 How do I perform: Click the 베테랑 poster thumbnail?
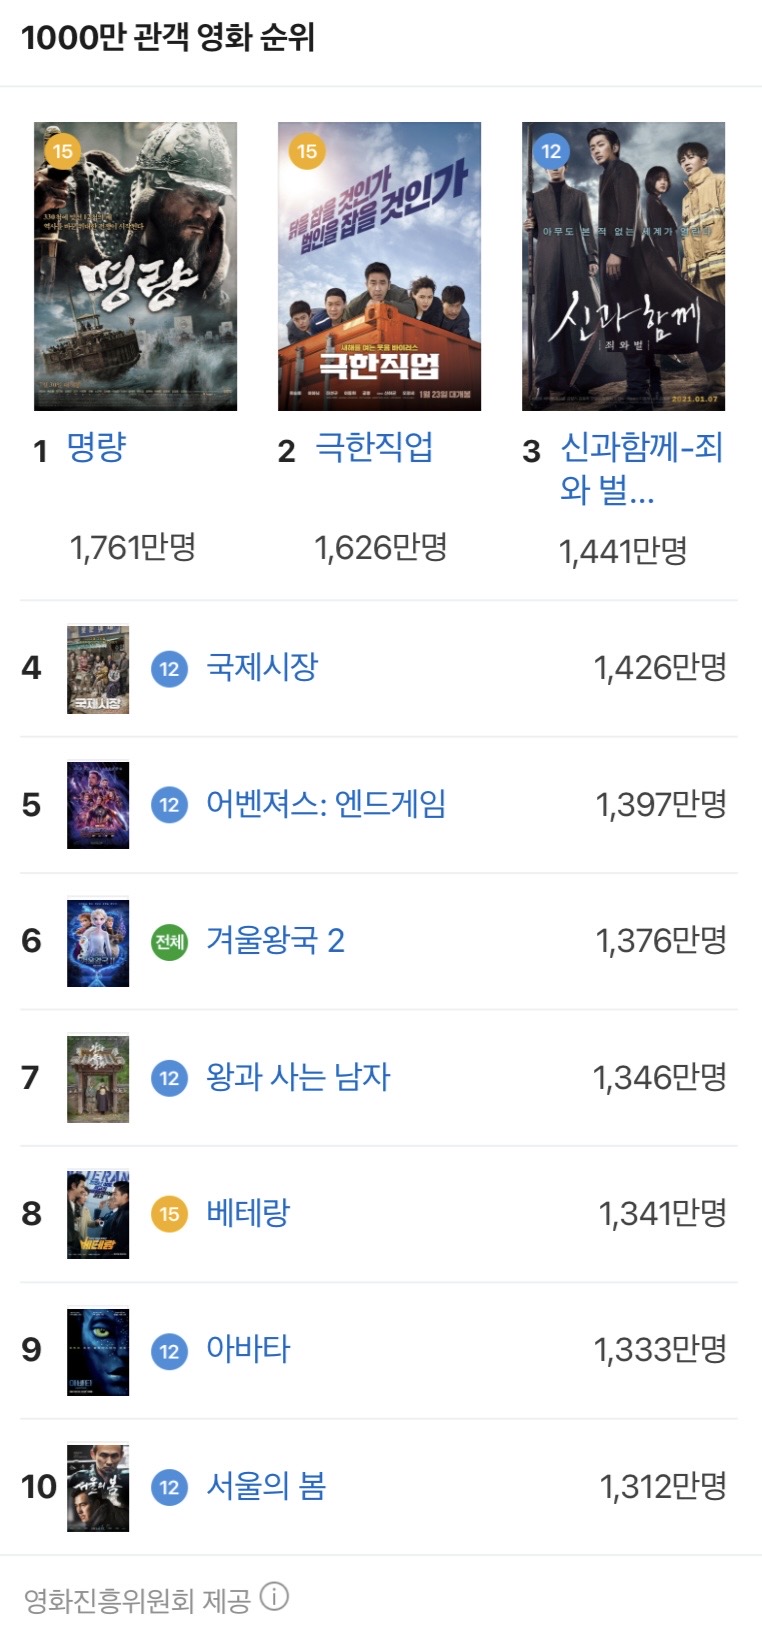[98, 1215]
